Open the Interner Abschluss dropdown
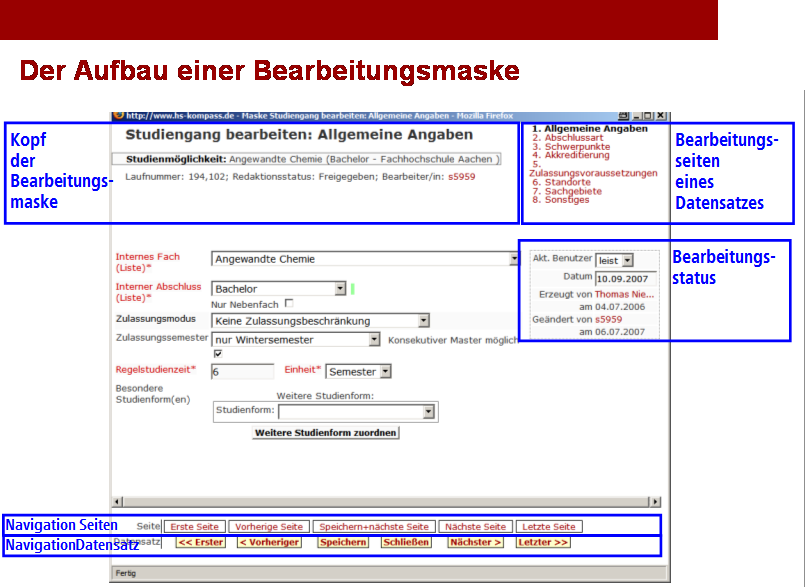 point(340,289)
